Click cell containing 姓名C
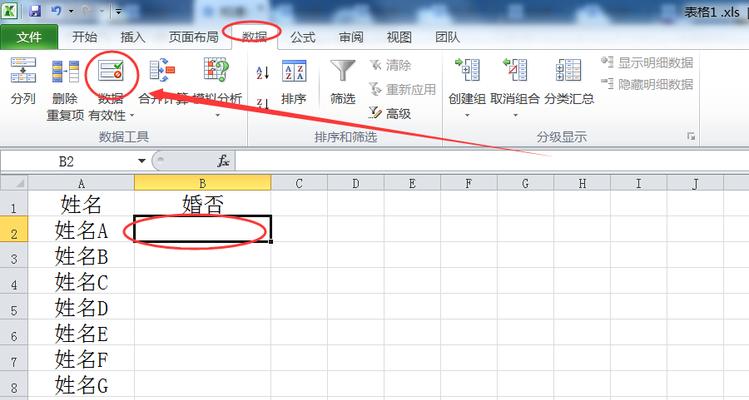 point(81,281)
